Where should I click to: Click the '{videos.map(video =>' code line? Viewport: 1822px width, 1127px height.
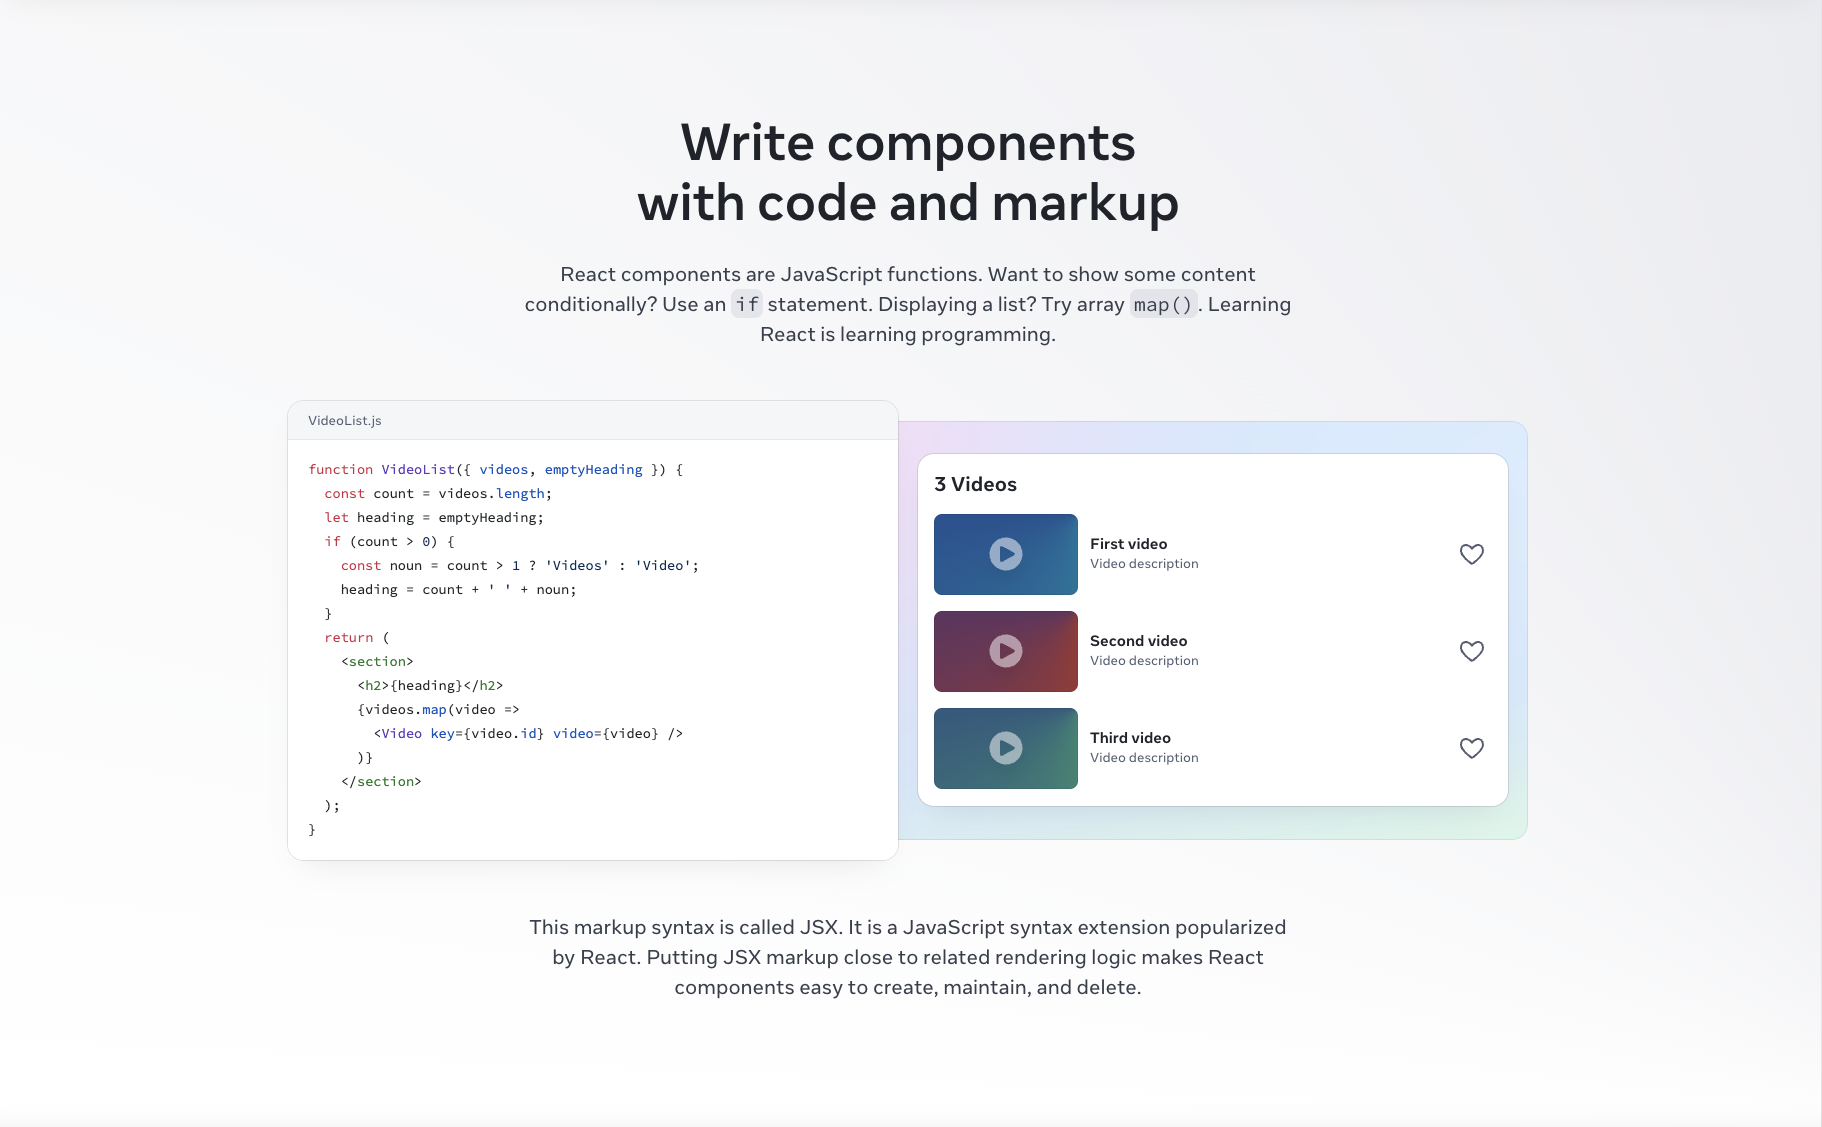click(x=438, y=709)
